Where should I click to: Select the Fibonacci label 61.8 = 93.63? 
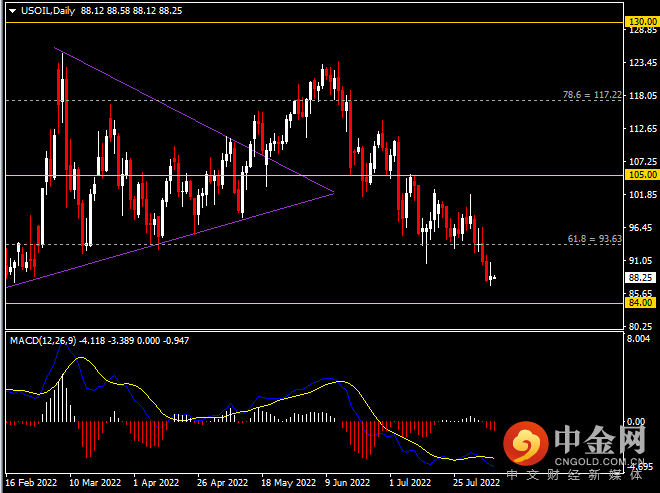(x=594, y=239)
